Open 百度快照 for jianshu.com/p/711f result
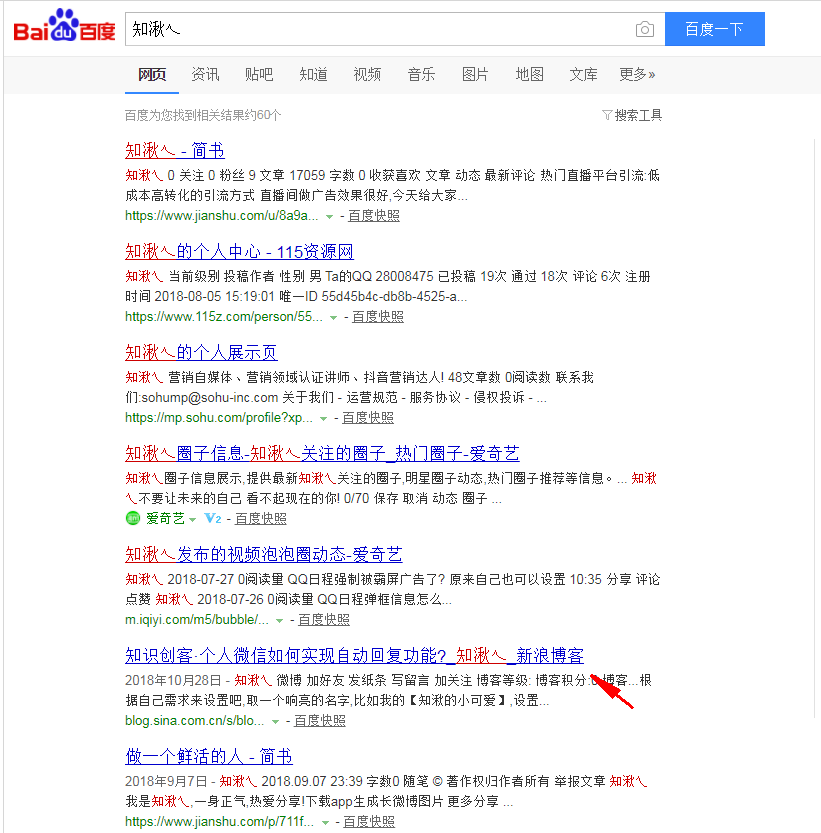821x833 pixels. coord(369,821)
